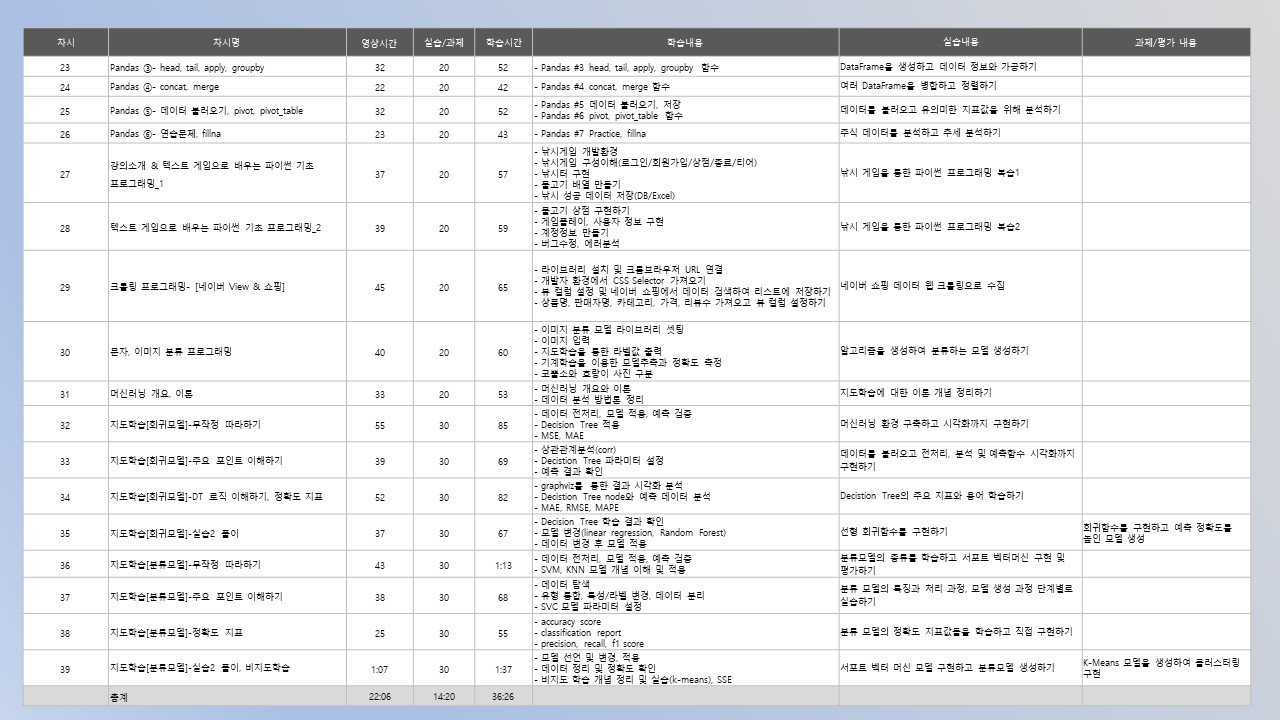Click the '여러 DataFrame을 병합하고 정렬하기' cell

tap(919, 87)
